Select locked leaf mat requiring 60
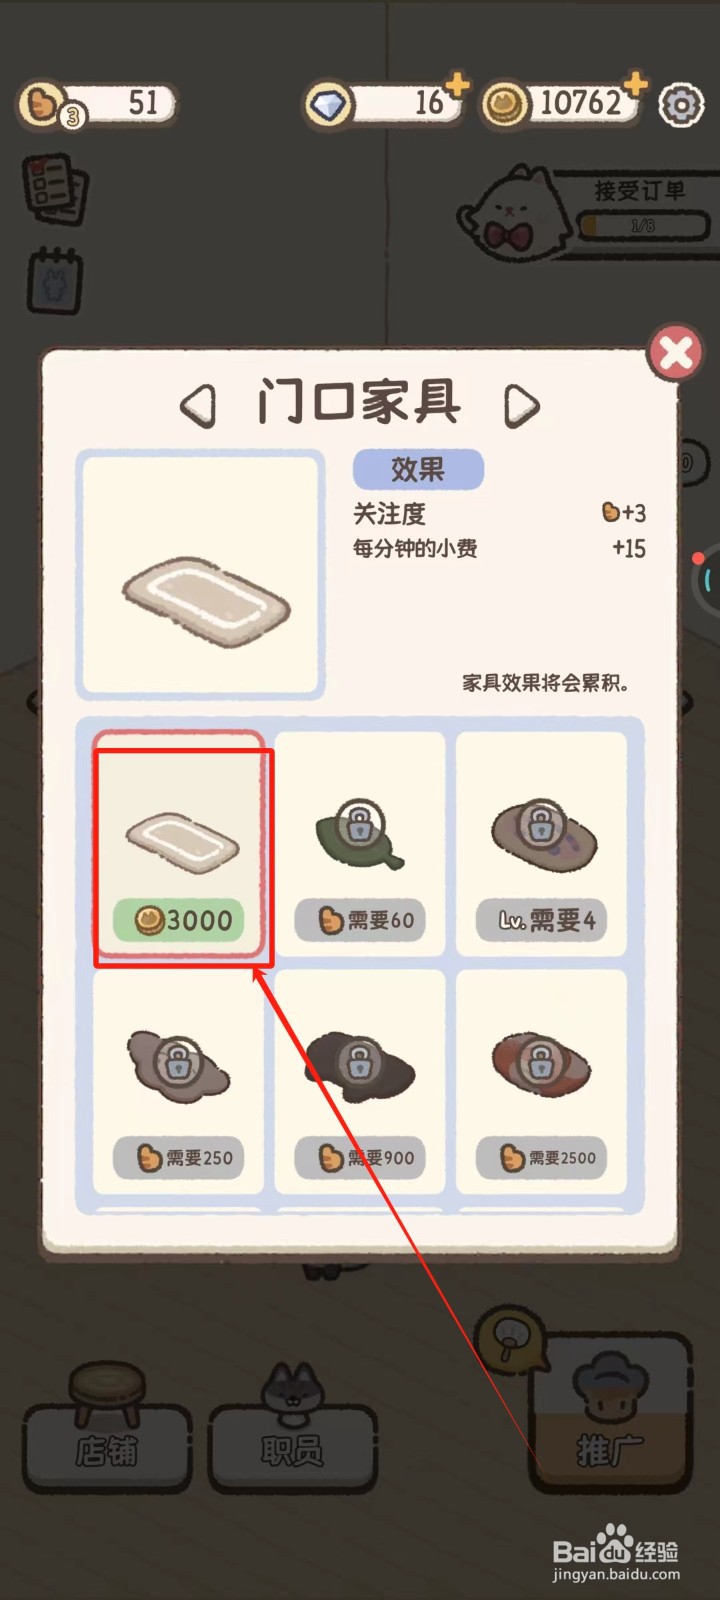 pyautogui.click(x=360, y=844)
